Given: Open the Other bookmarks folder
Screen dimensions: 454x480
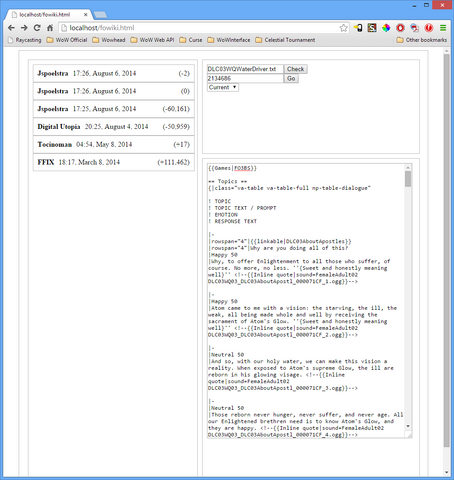Looking at the screenshot, I should pos(422,40).
